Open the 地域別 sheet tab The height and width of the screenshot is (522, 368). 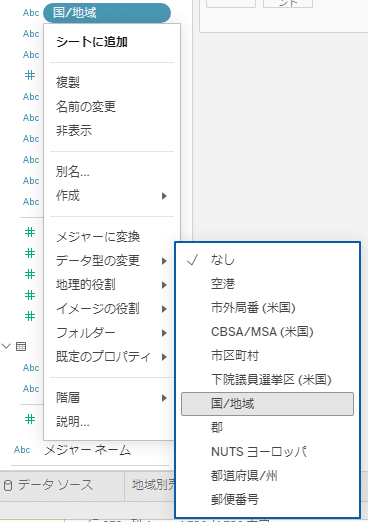click(x=150, y=485)
